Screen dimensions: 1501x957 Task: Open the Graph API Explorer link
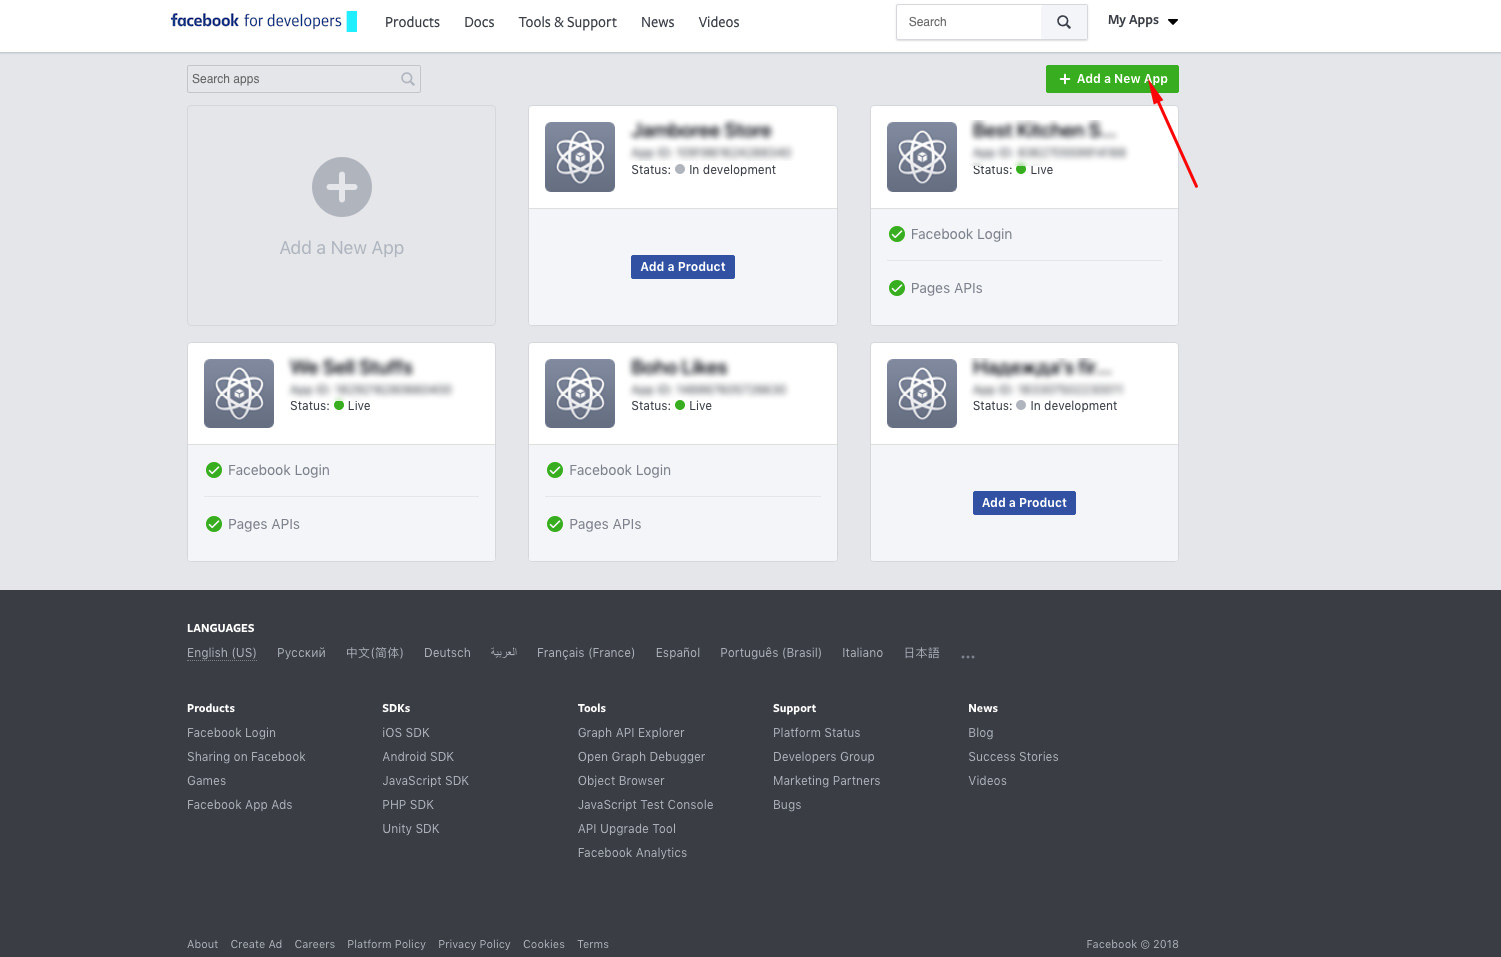tap(631, 733)
